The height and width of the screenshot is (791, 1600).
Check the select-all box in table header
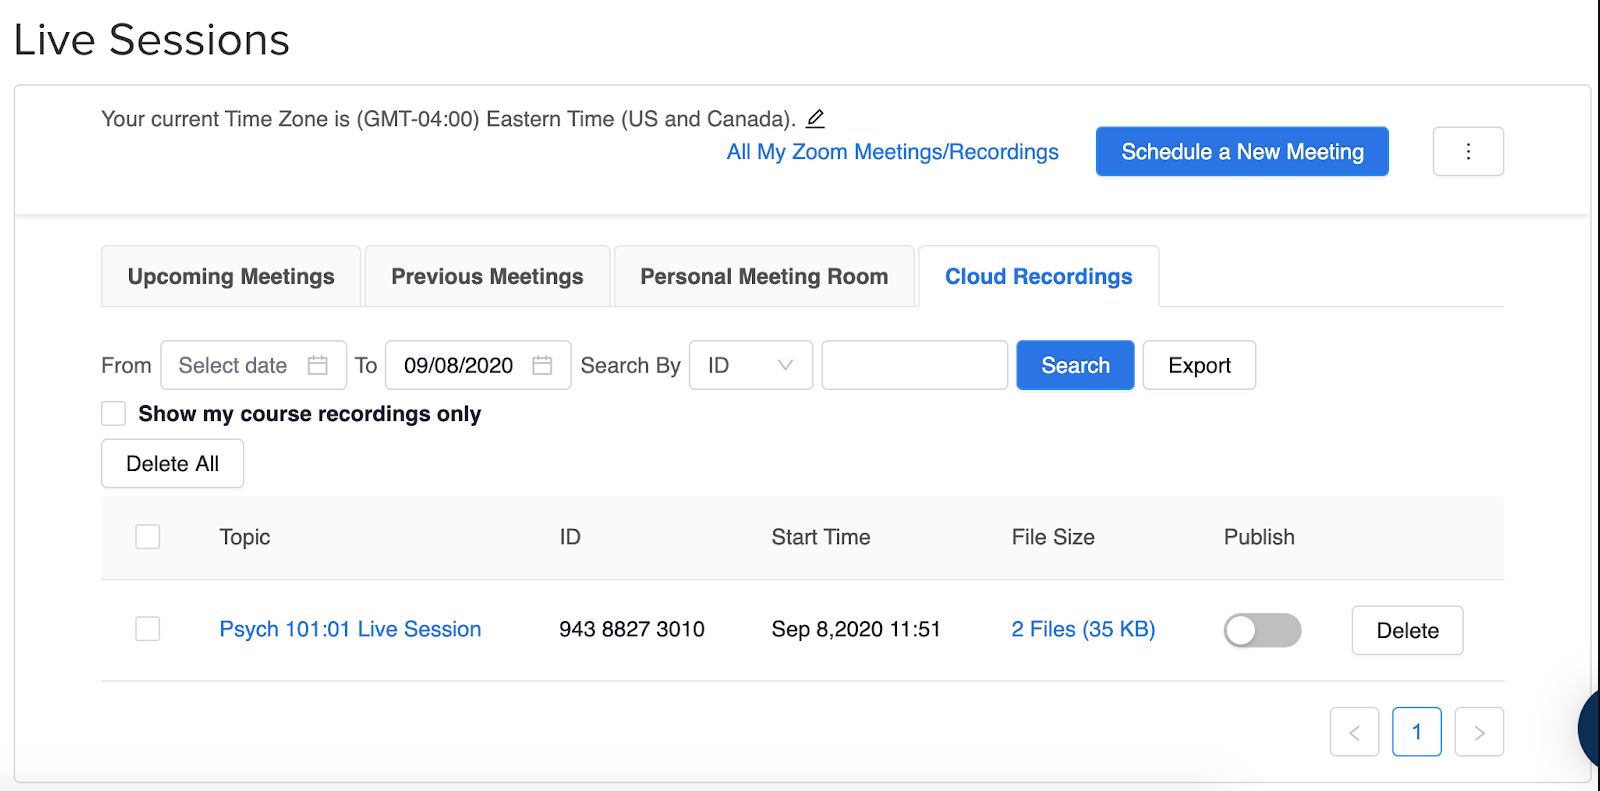148,537
